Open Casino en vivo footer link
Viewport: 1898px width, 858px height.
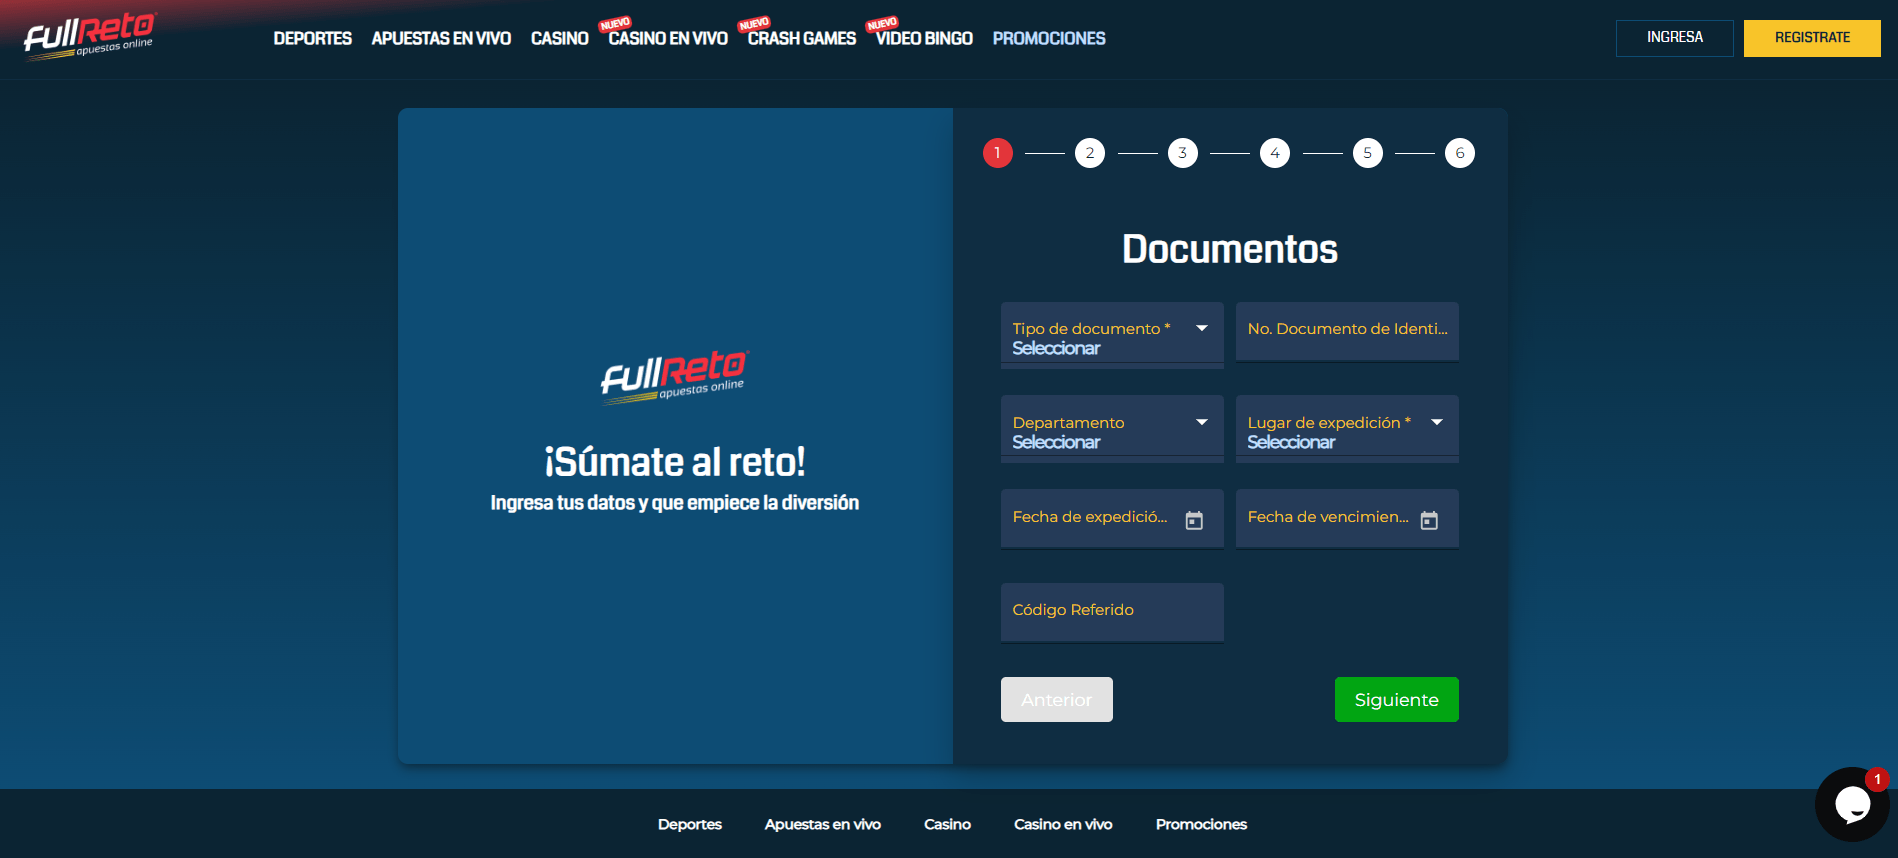(x=1063, y=824)
